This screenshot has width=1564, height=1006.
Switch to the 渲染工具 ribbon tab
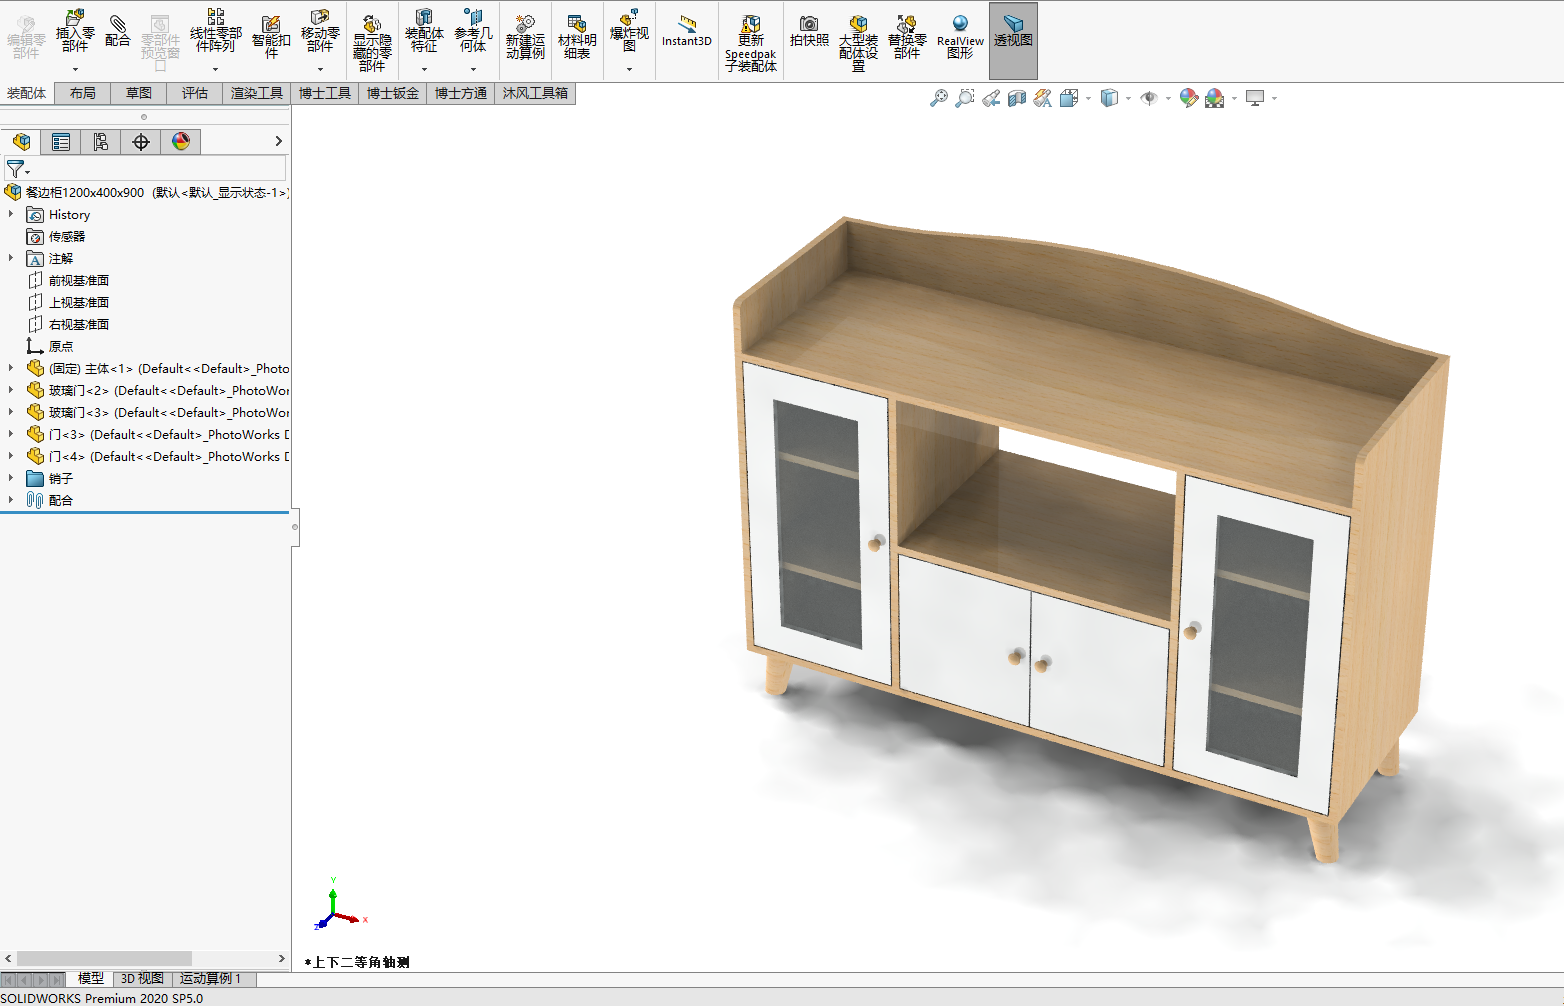point(257,93)
